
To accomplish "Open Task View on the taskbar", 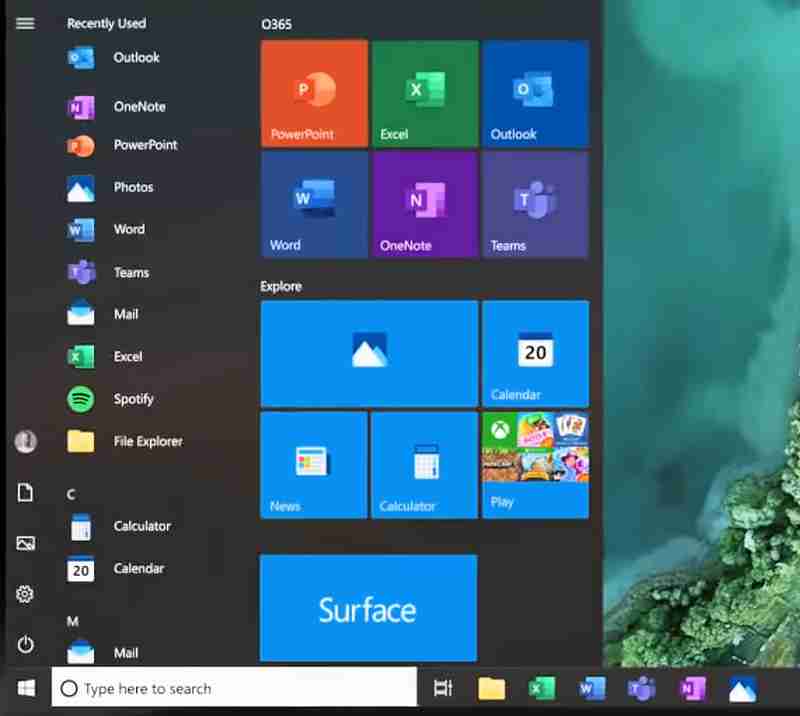I will [443, 688].
